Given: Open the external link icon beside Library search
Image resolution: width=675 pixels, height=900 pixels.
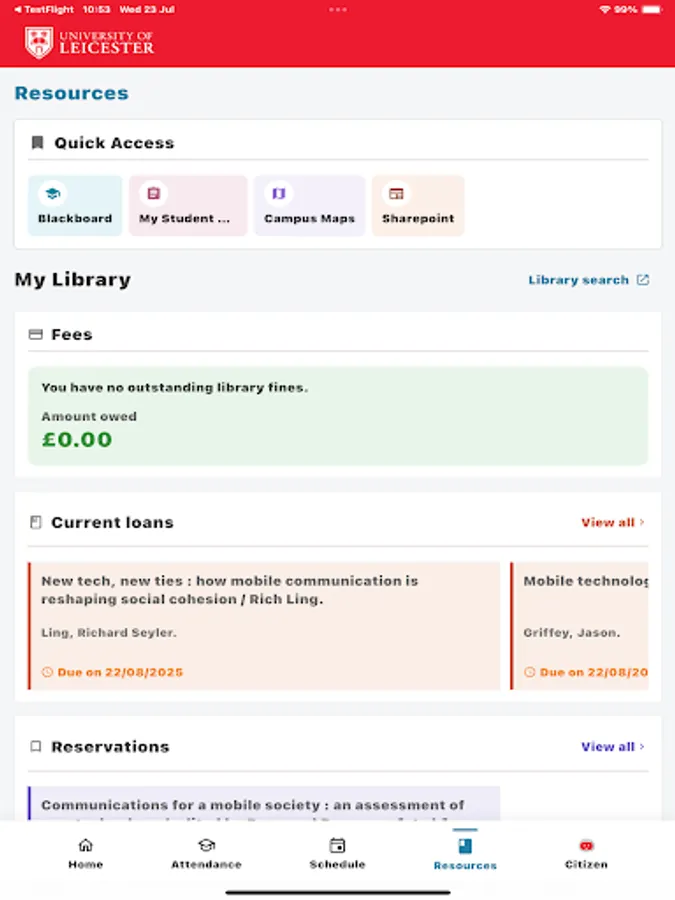Looking at the screenshot, I should [644, 280].
